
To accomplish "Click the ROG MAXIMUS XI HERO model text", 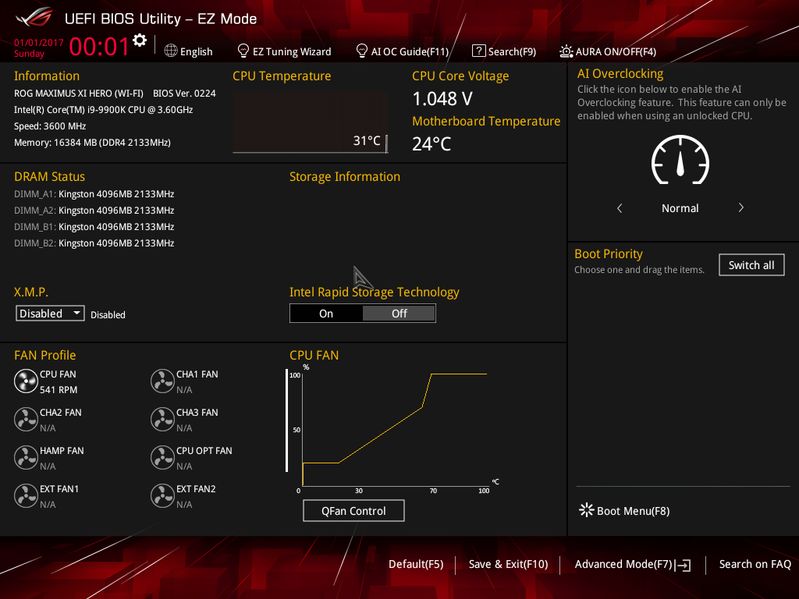I will pyautogui.click(x=78, y=93).
